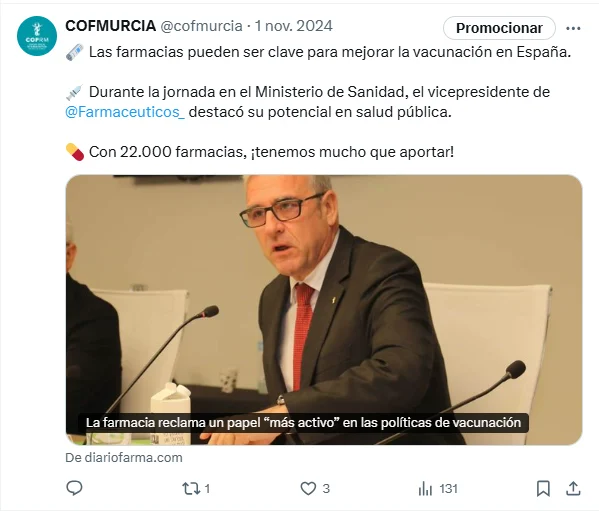
Task: View post analytics bar chart icon
Action: click(425, 488)
